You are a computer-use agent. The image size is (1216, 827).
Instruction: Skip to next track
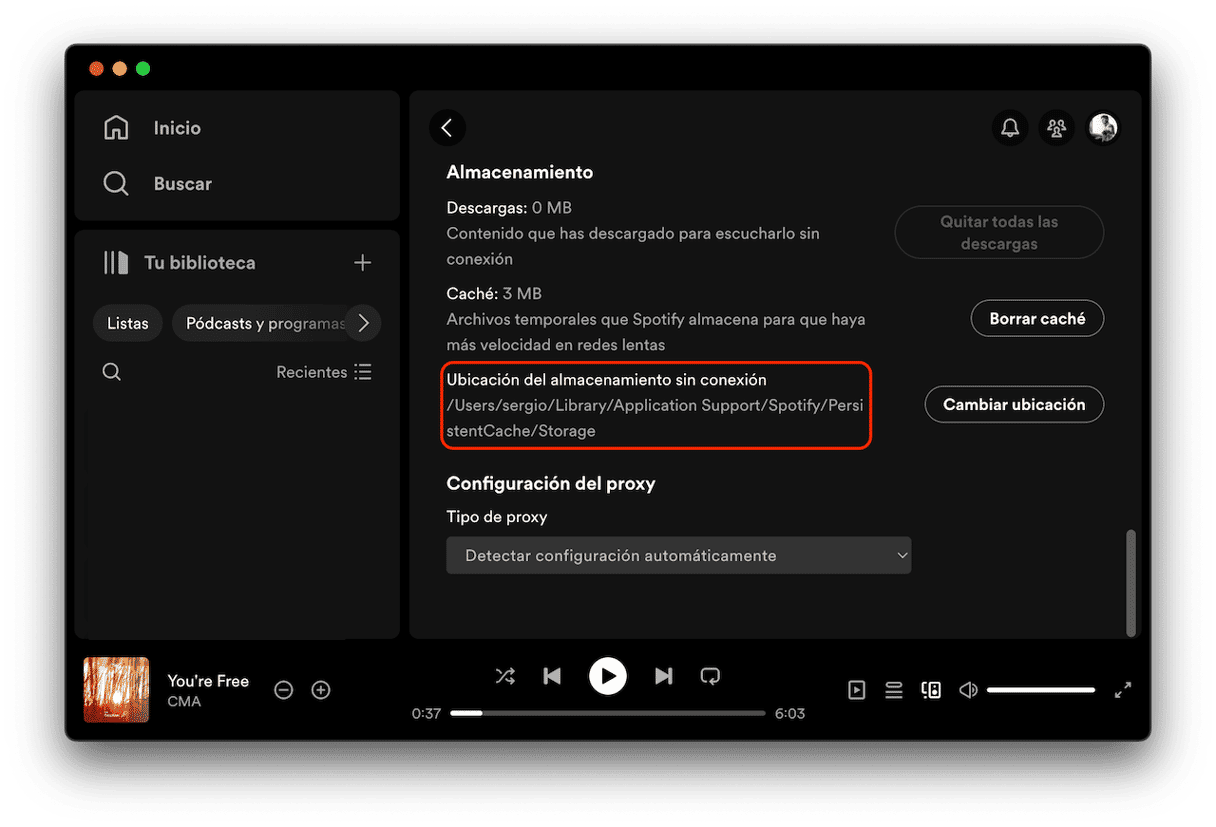[x=663, y=677]
